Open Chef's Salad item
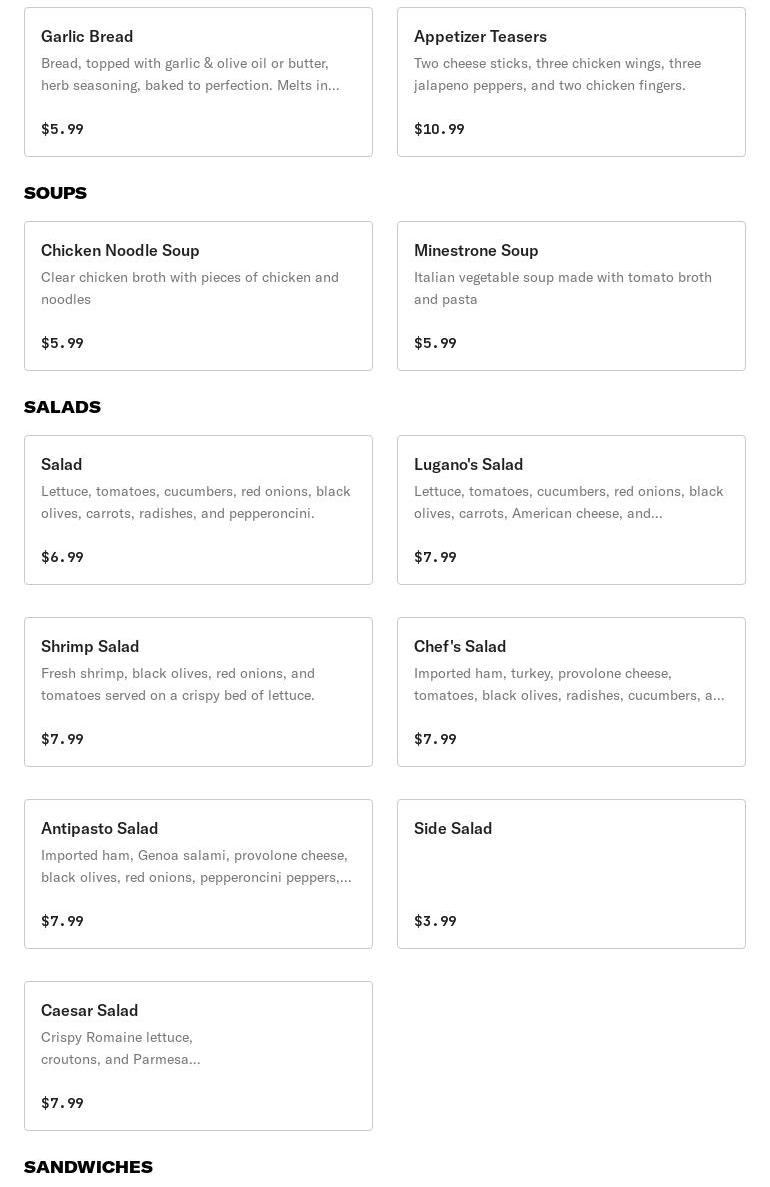 click(x=571, y=692)
